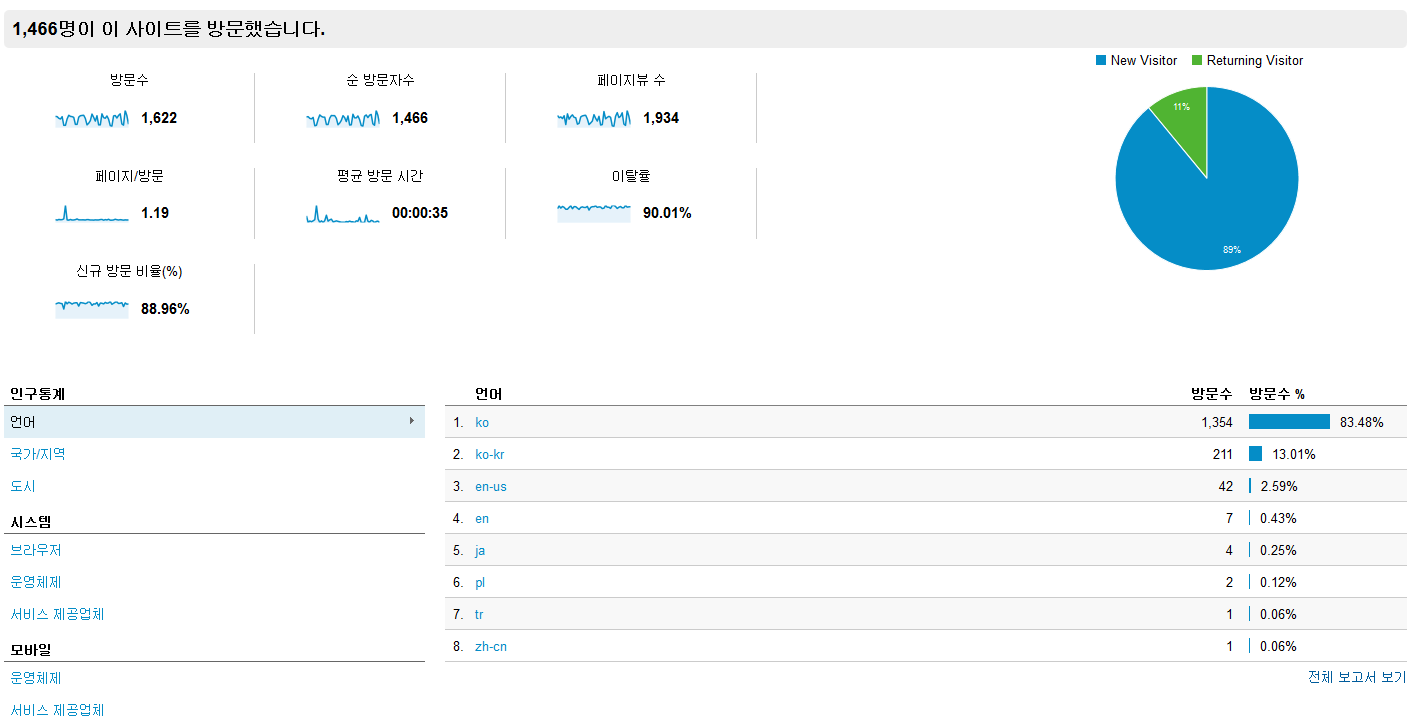The image size is (1413, 725).
Task: Click the 페이지/방문 sparkline chart
Action: (92, 213)
